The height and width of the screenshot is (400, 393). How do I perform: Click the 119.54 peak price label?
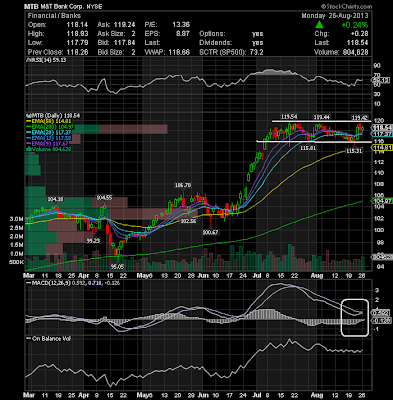point(289,117)
